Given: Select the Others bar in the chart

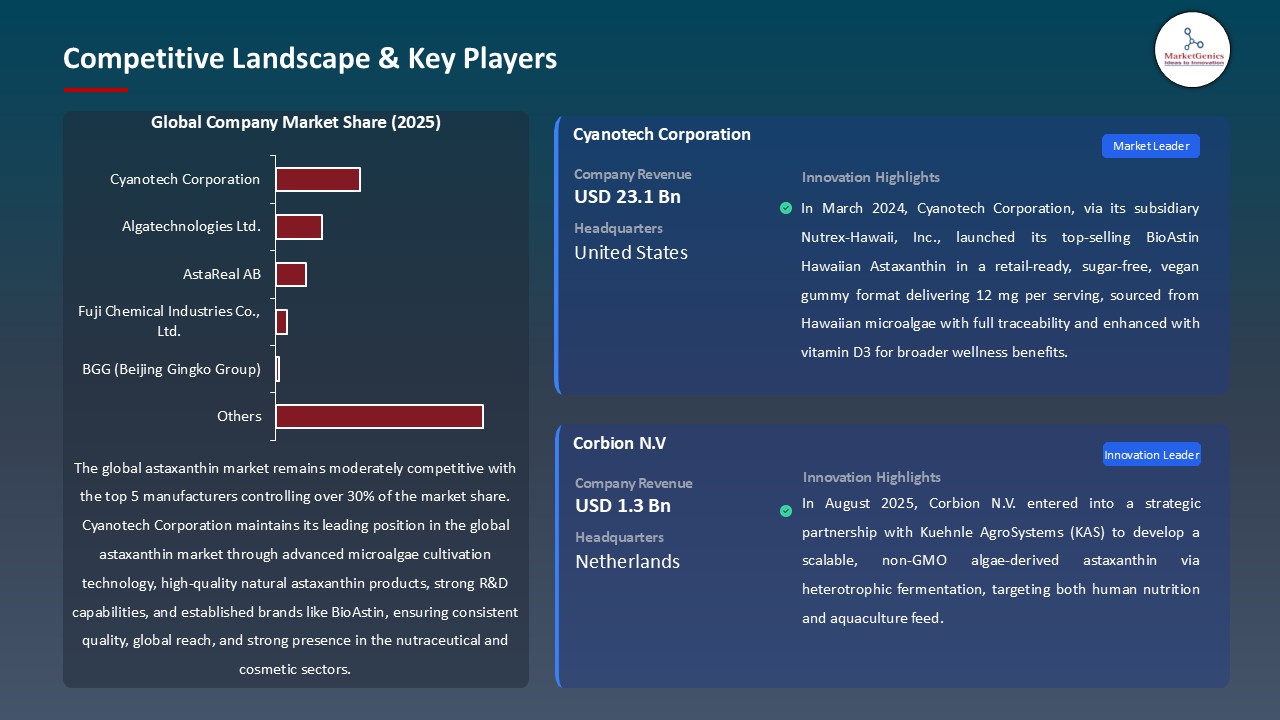Looking at the screenshot, I should tap(379, 416).
